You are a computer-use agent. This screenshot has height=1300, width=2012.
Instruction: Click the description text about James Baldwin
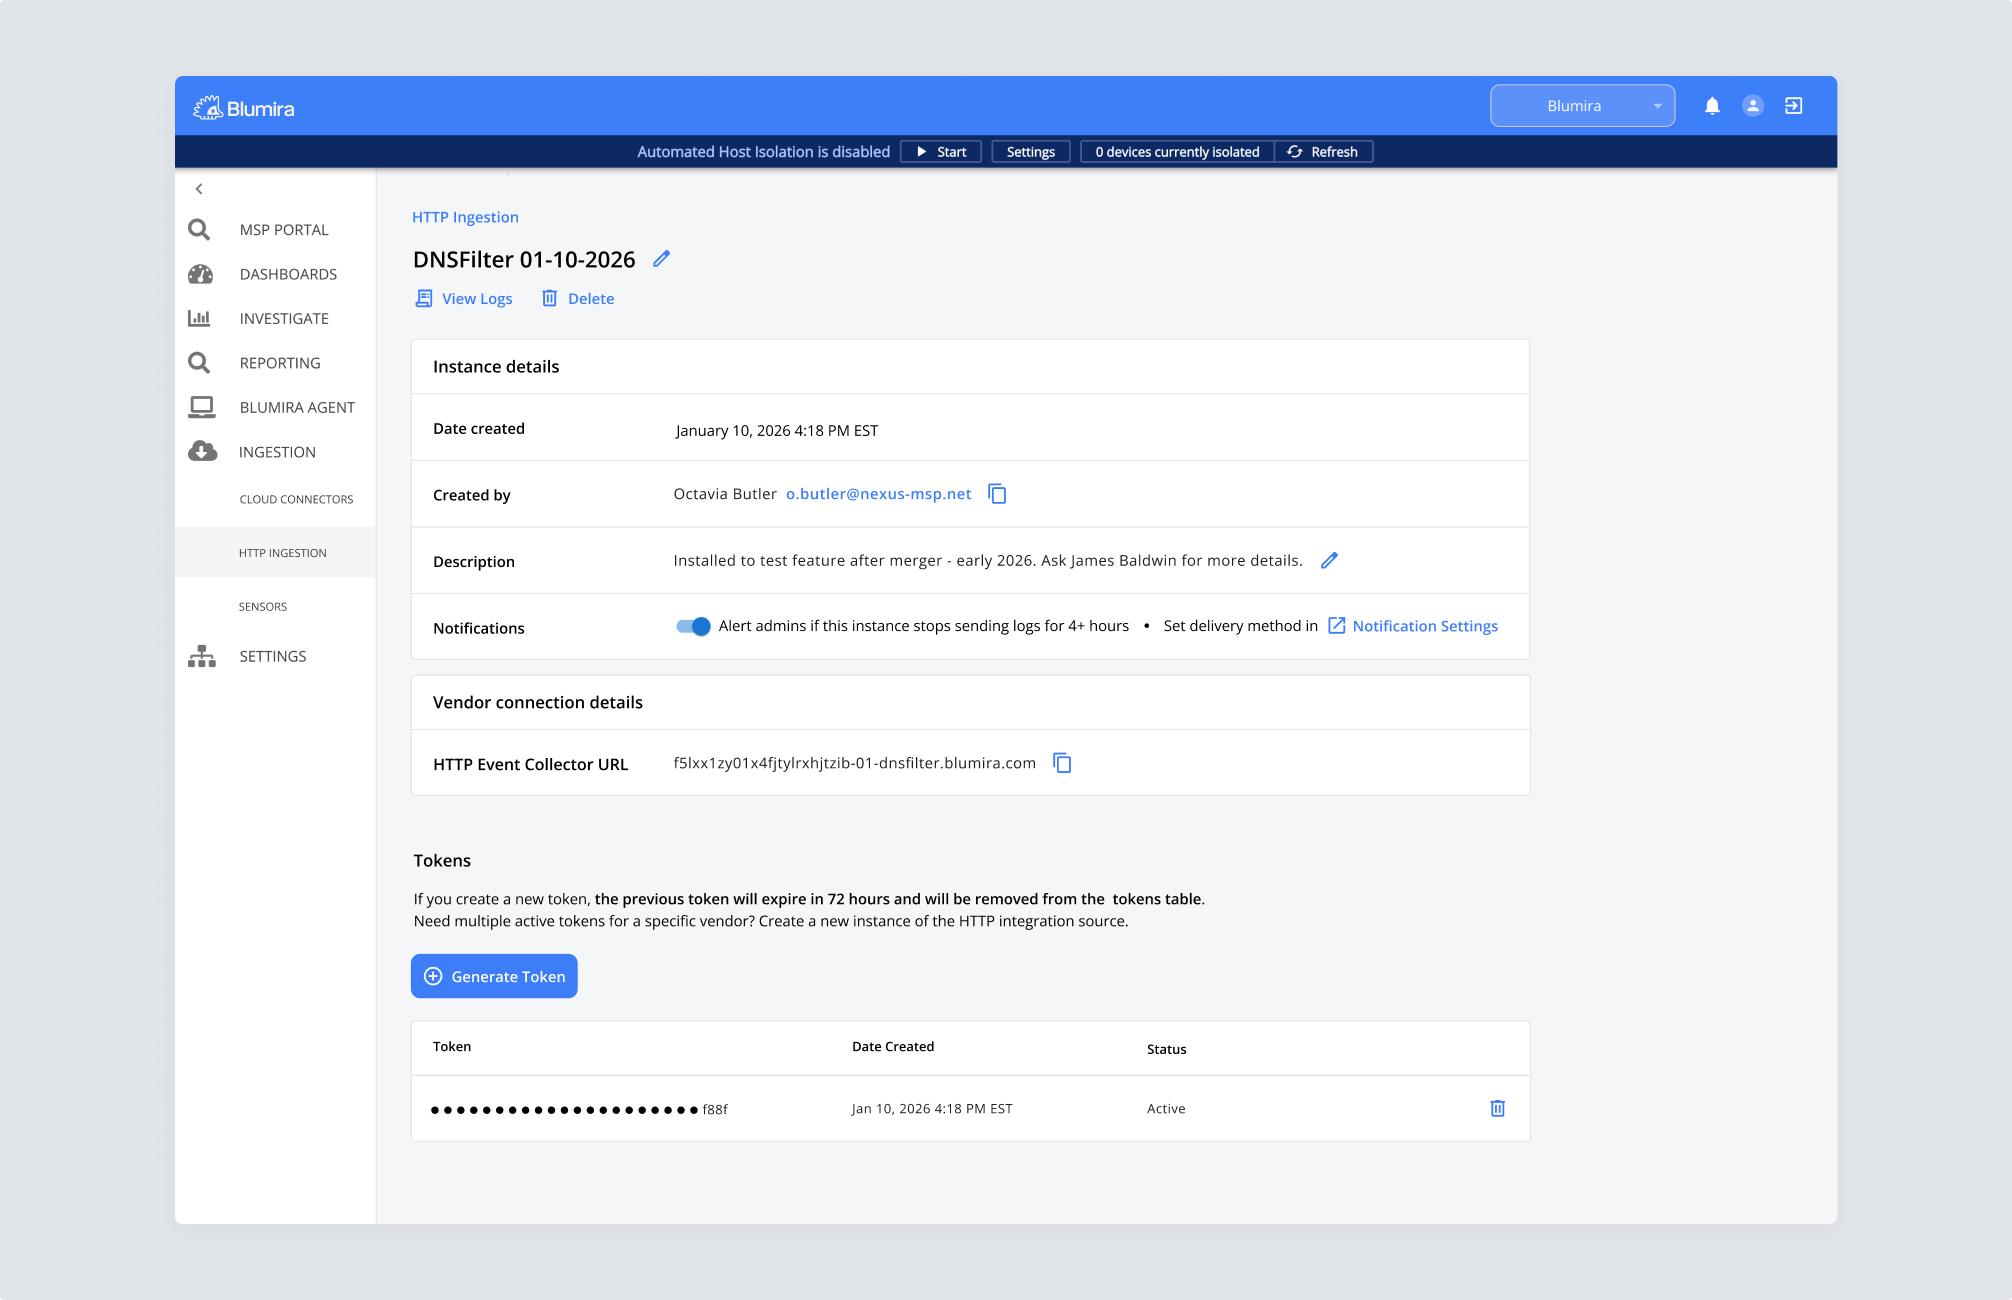pos(988,561)
